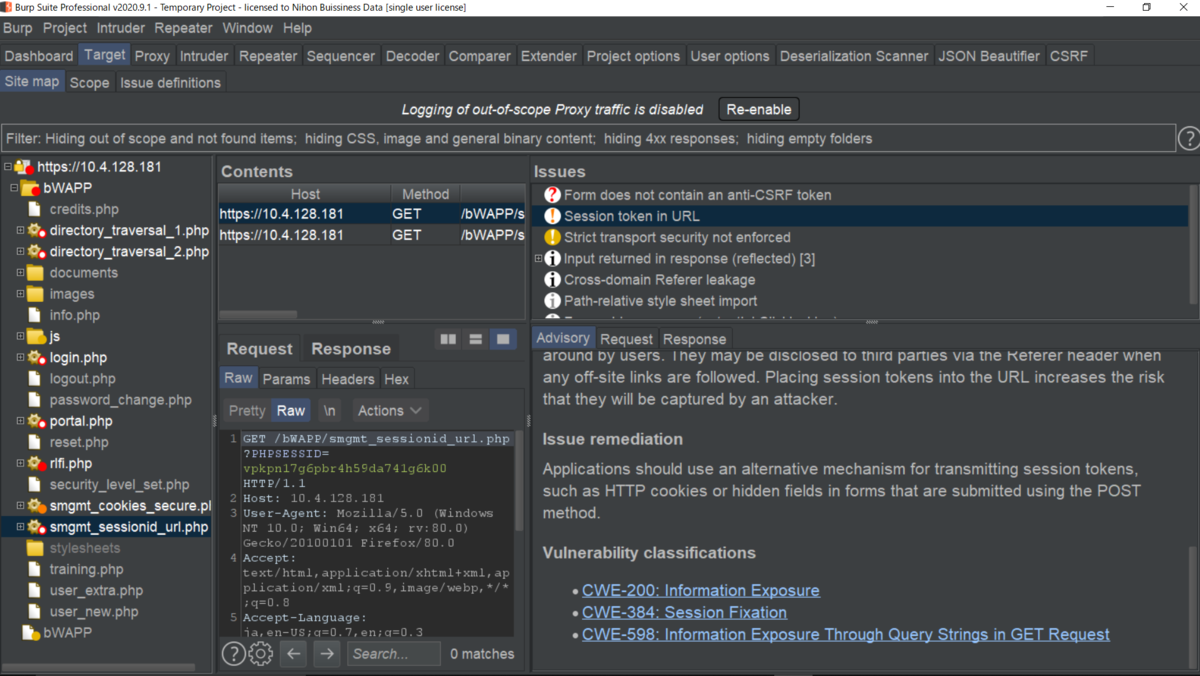Open issue Request tab beside Advisory

tap(626, 339)
